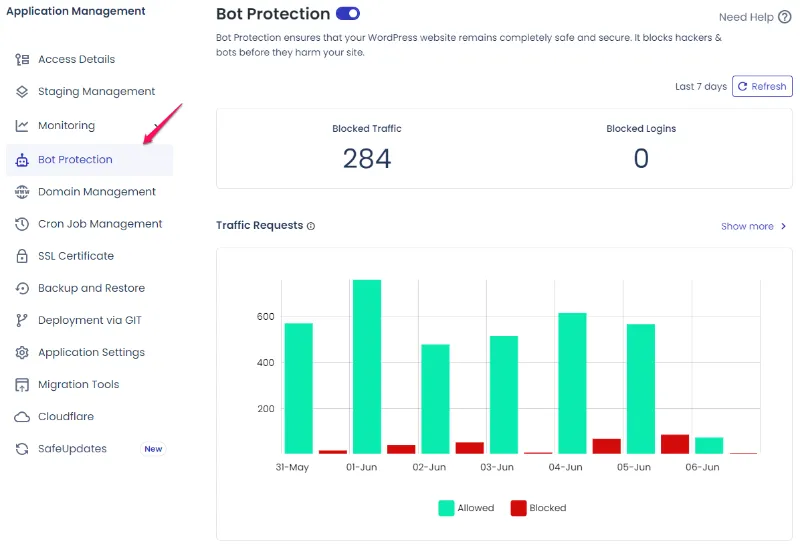Viewport: 800px width, 548px height.
Task: Click the Cloudflare cloud icon
Action: click(22, 417)
